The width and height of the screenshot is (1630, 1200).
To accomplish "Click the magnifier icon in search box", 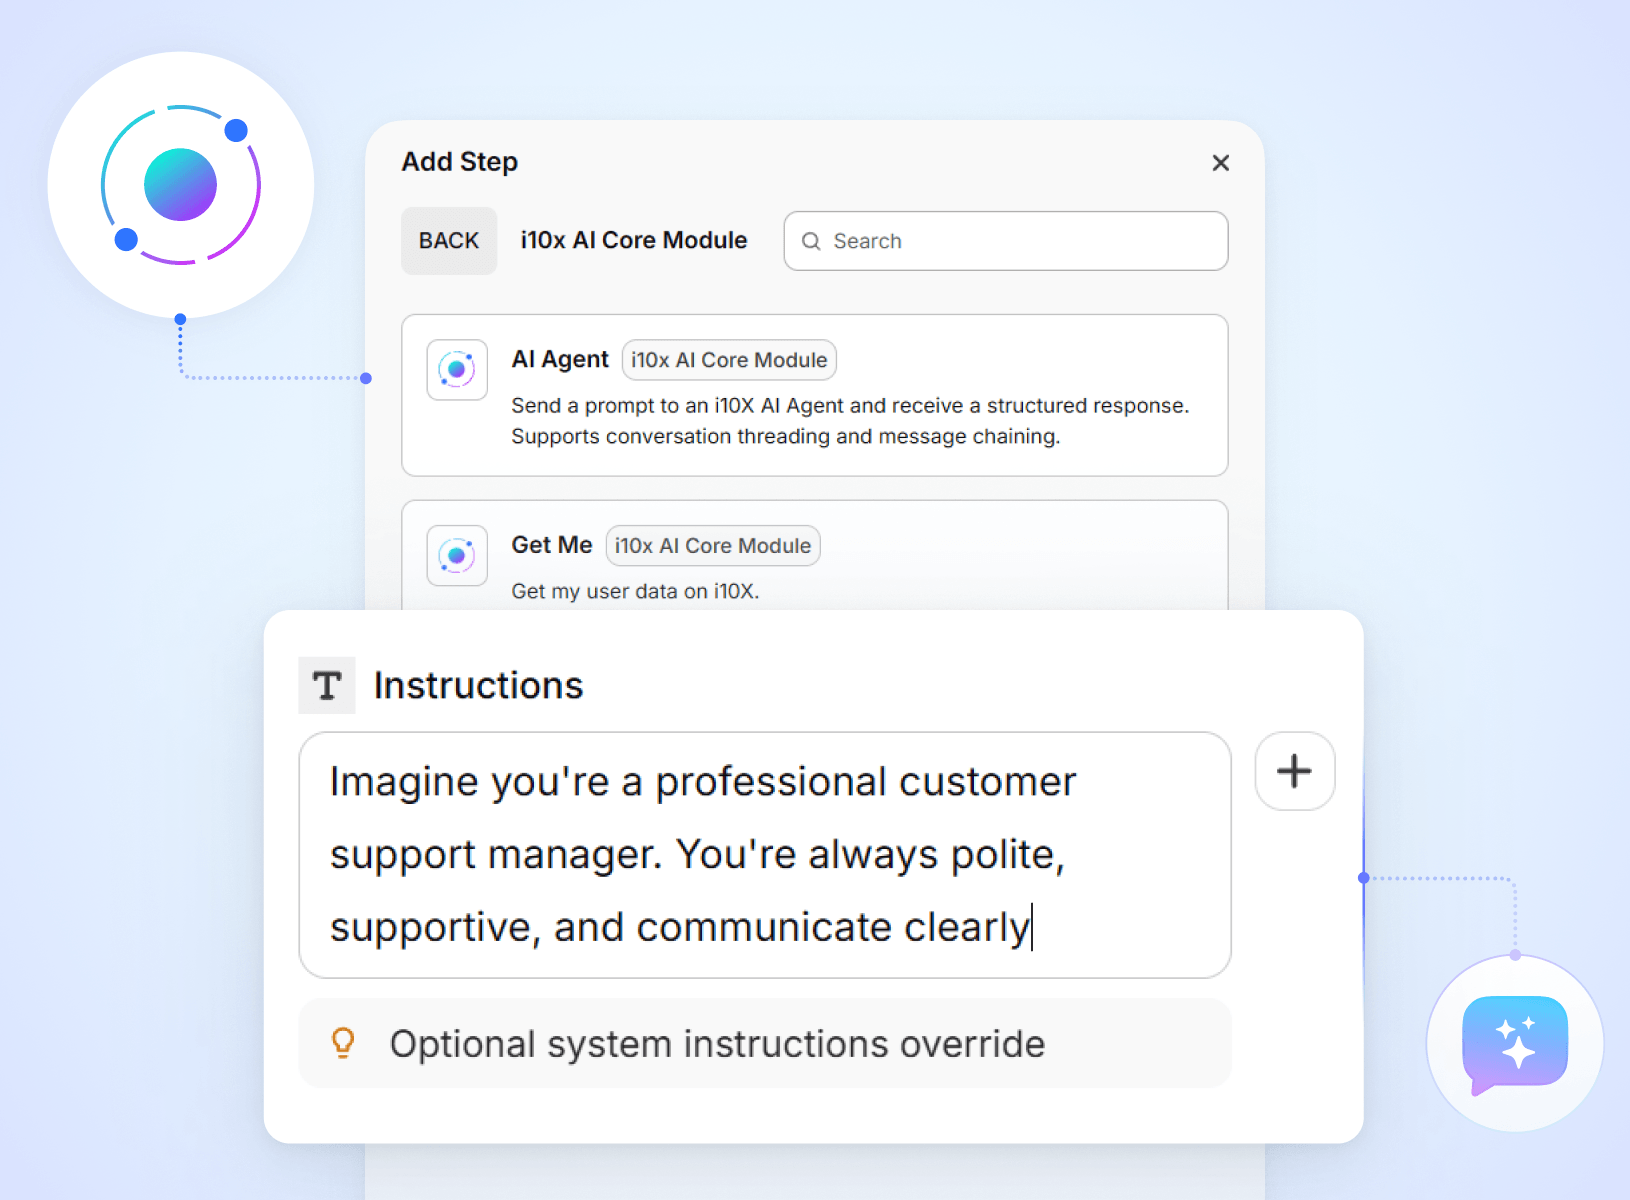I will [811, 241].
